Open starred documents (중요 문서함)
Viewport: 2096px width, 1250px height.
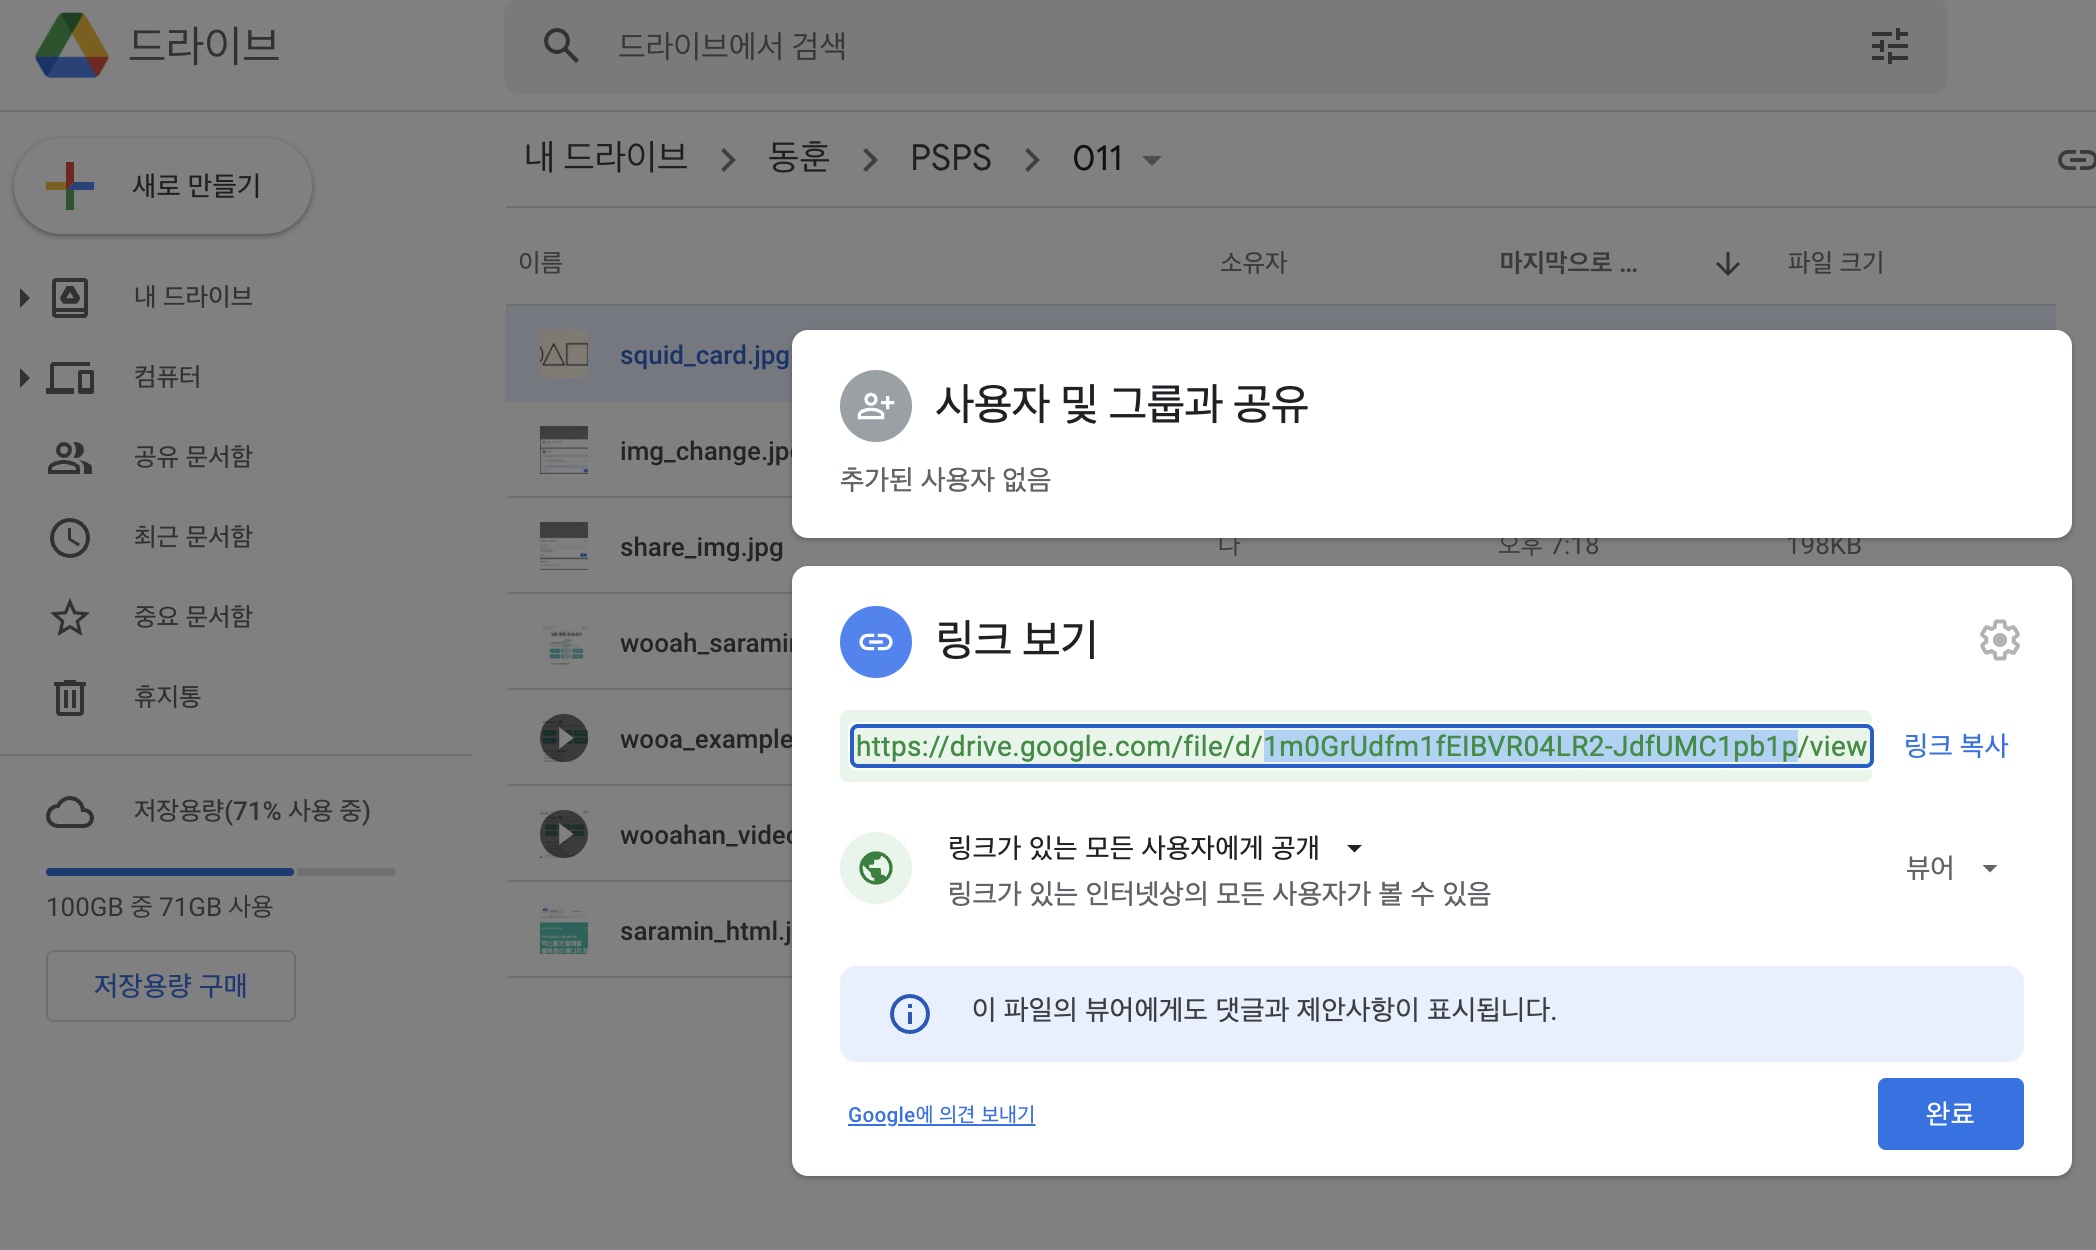click(x=192, y=616)
